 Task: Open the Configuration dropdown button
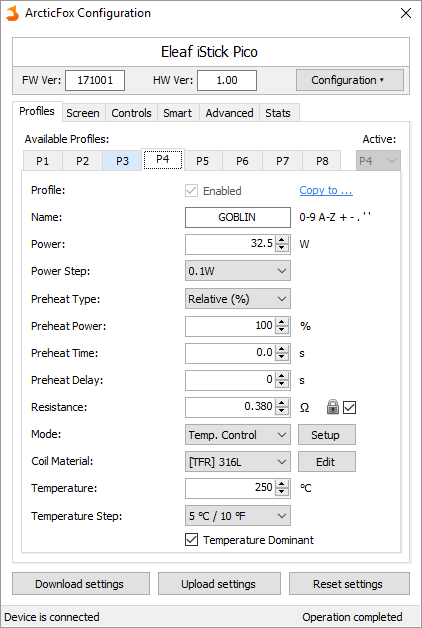(350, 80)
